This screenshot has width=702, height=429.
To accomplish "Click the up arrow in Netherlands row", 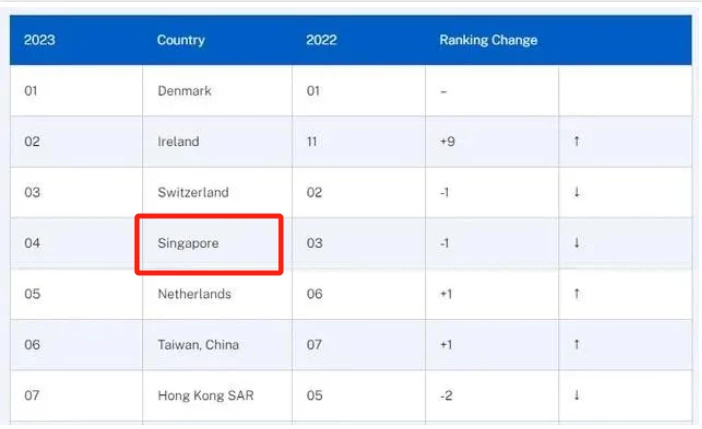I will (577, 294).
